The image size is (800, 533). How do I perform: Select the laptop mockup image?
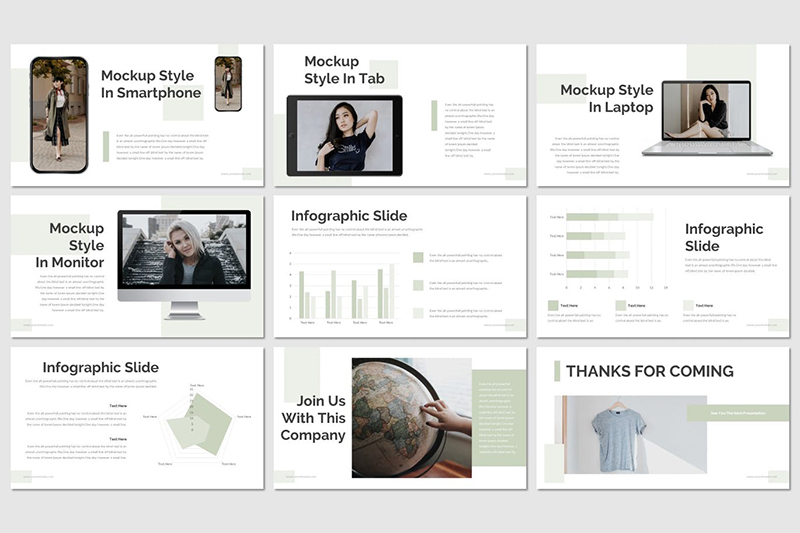(x=706, y=118)
